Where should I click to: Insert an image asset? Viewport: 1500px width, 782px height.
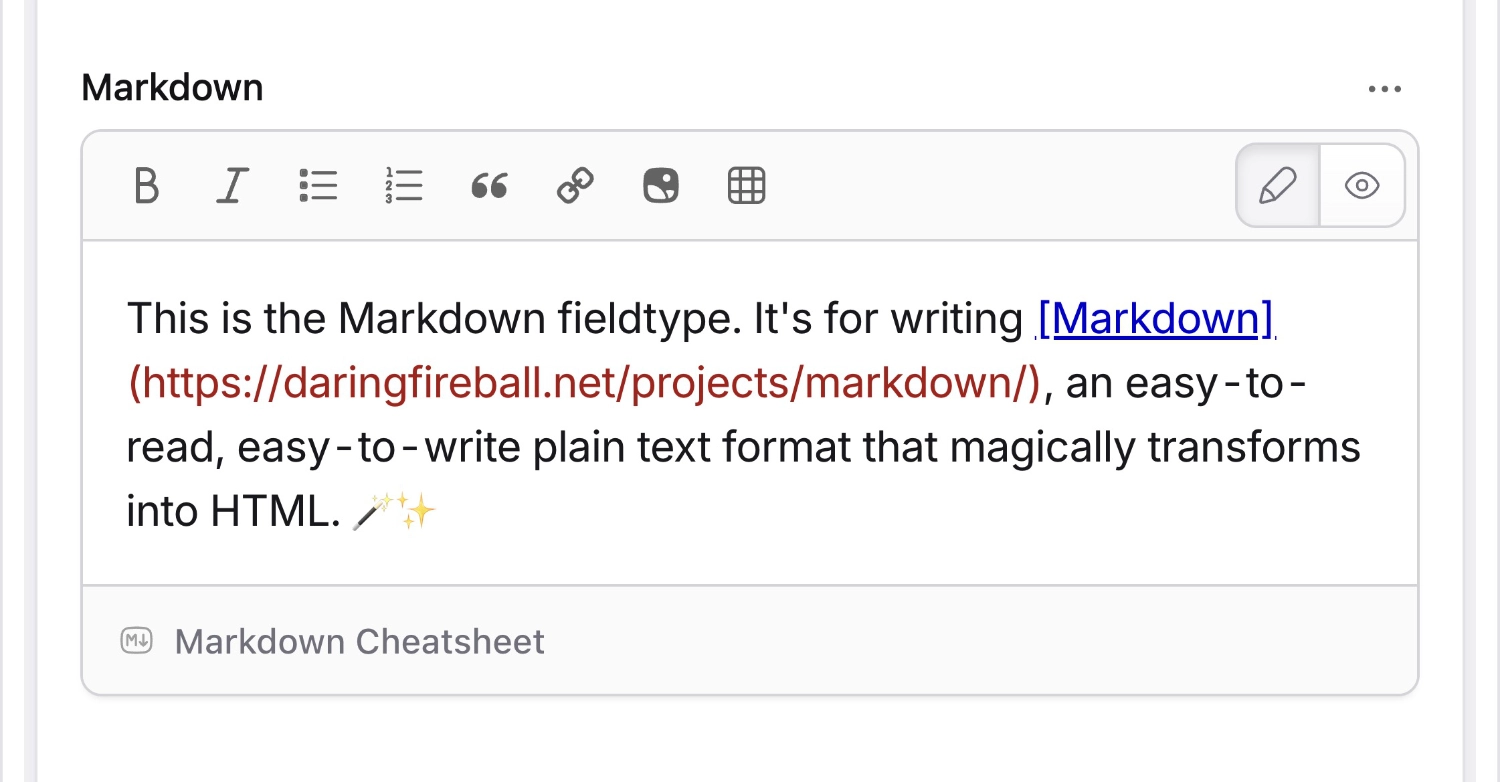[660, 185]
